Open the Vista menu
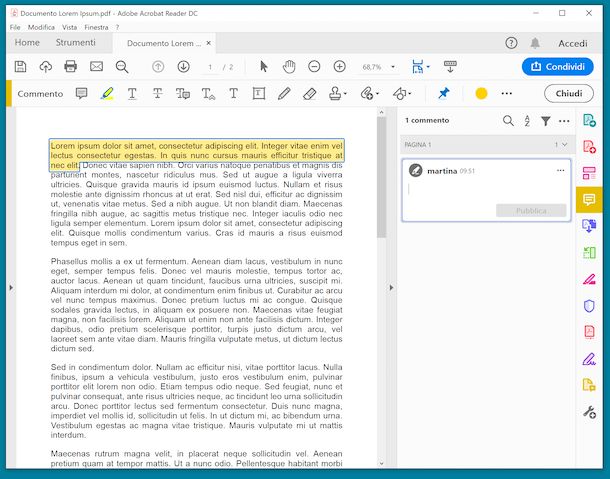Viewport: 610px width, 479px height. tap(70, 27)
